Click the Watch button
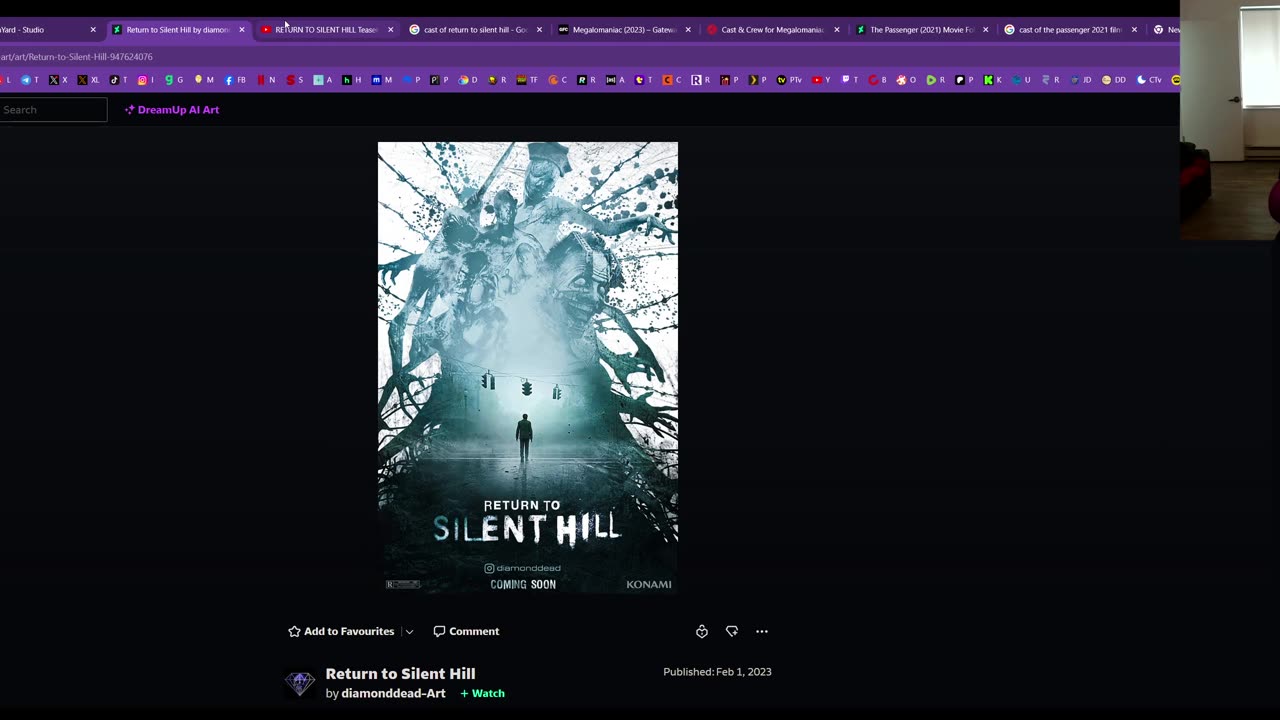 click(482, 694)
